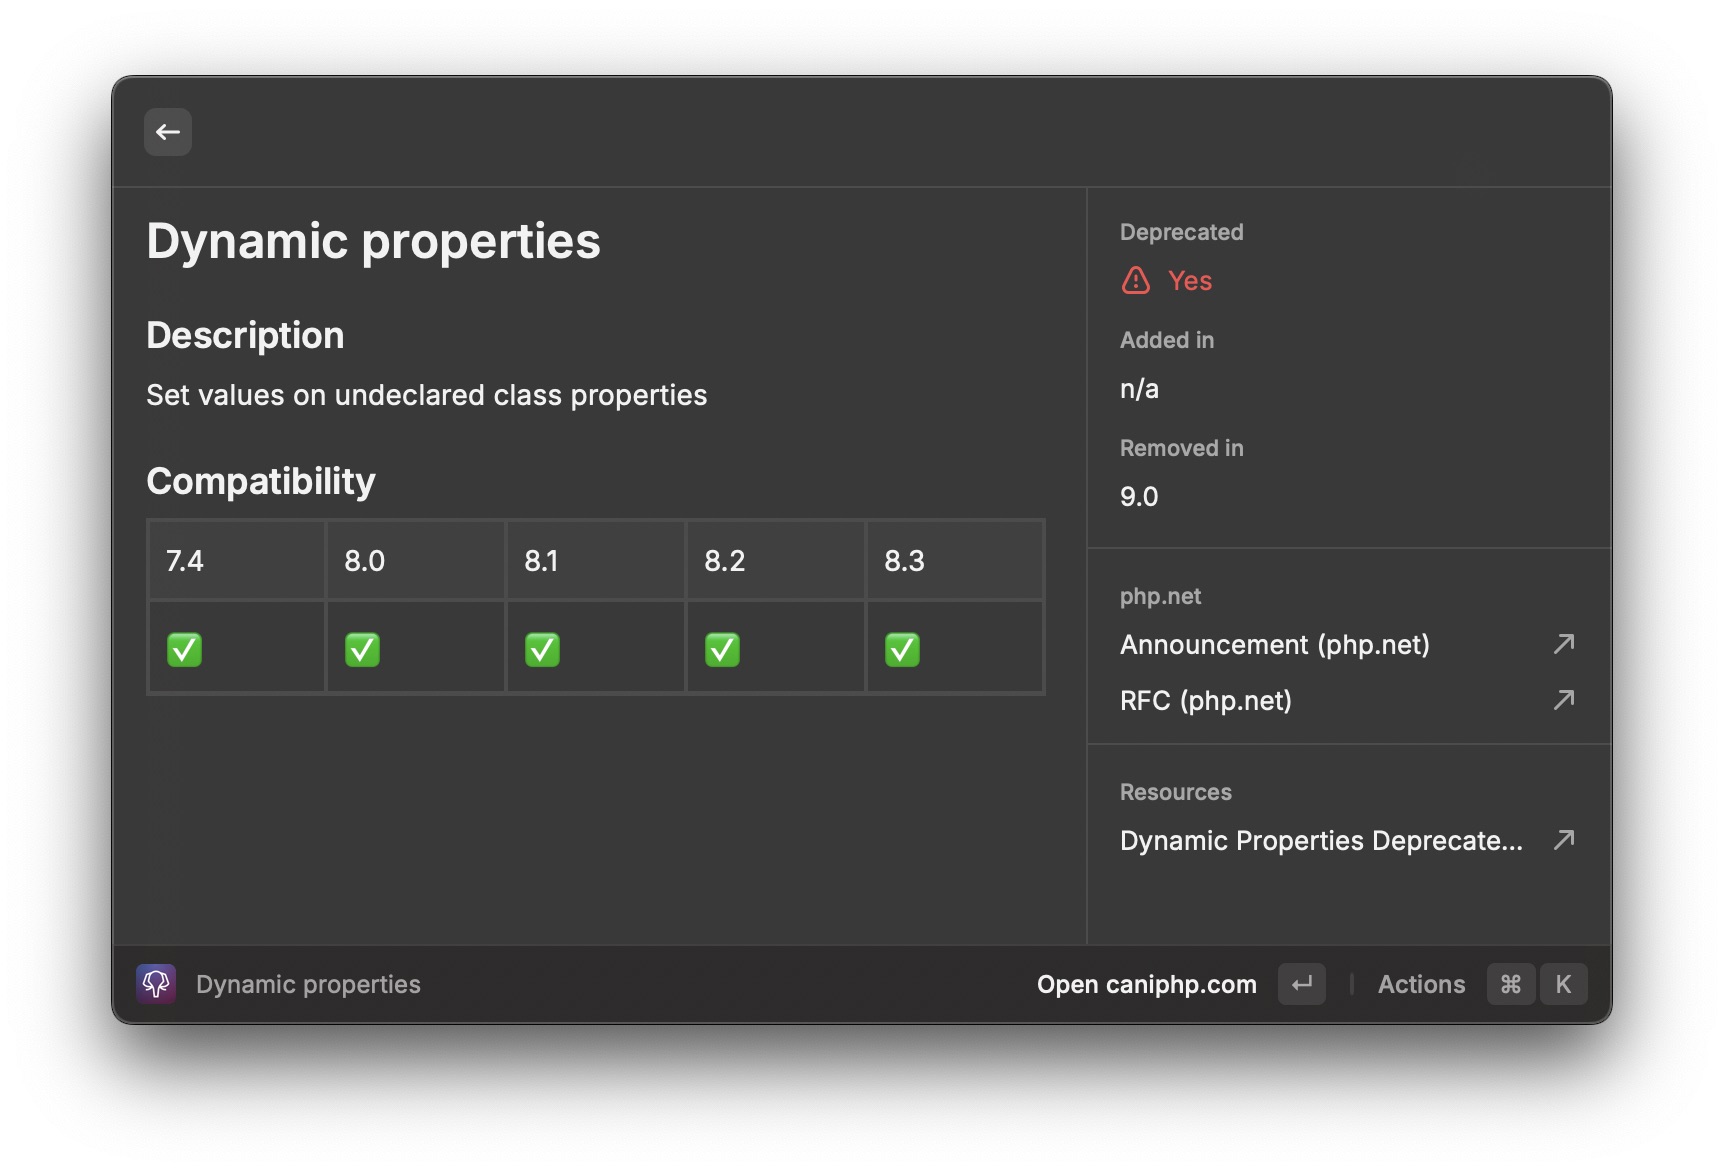This screenshot has height=1172, width=1724.
Task: Click the green checkmark under 8.2
Action: [x=722, y=649]
